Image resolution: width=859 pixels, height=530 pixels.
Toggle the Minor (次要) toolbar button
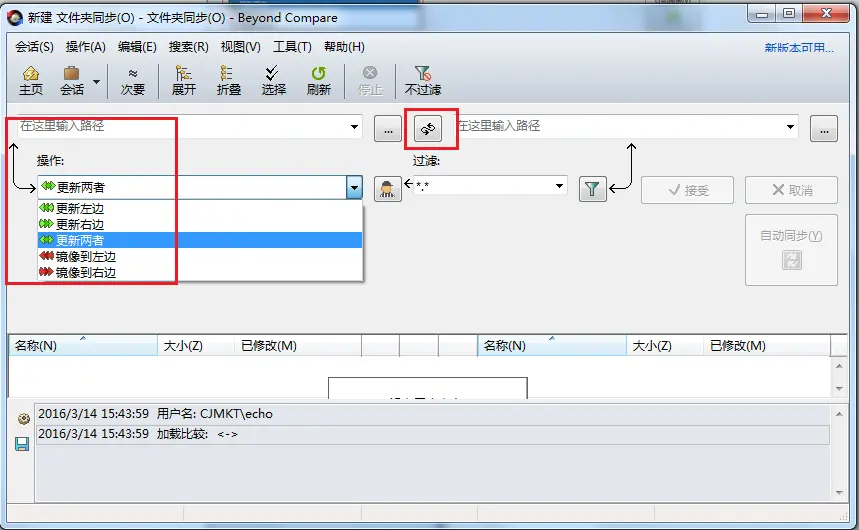(x=133, y=81)
